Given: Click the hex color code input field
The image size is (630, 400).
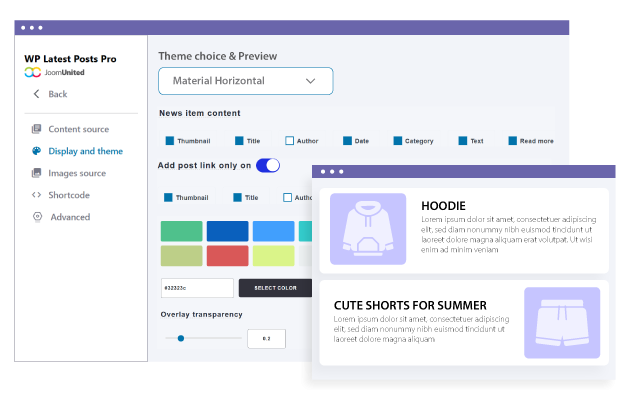Looking at the screenshot, I should click(195, 288).
